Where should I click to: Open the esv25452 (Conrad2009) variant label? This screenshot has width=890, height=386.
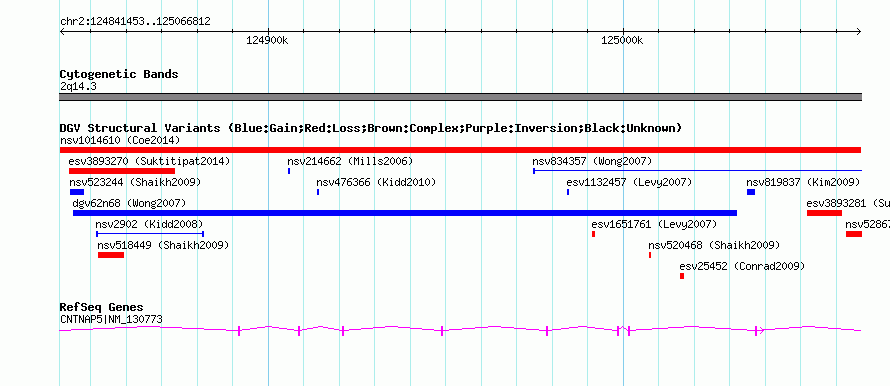[742, 266]
